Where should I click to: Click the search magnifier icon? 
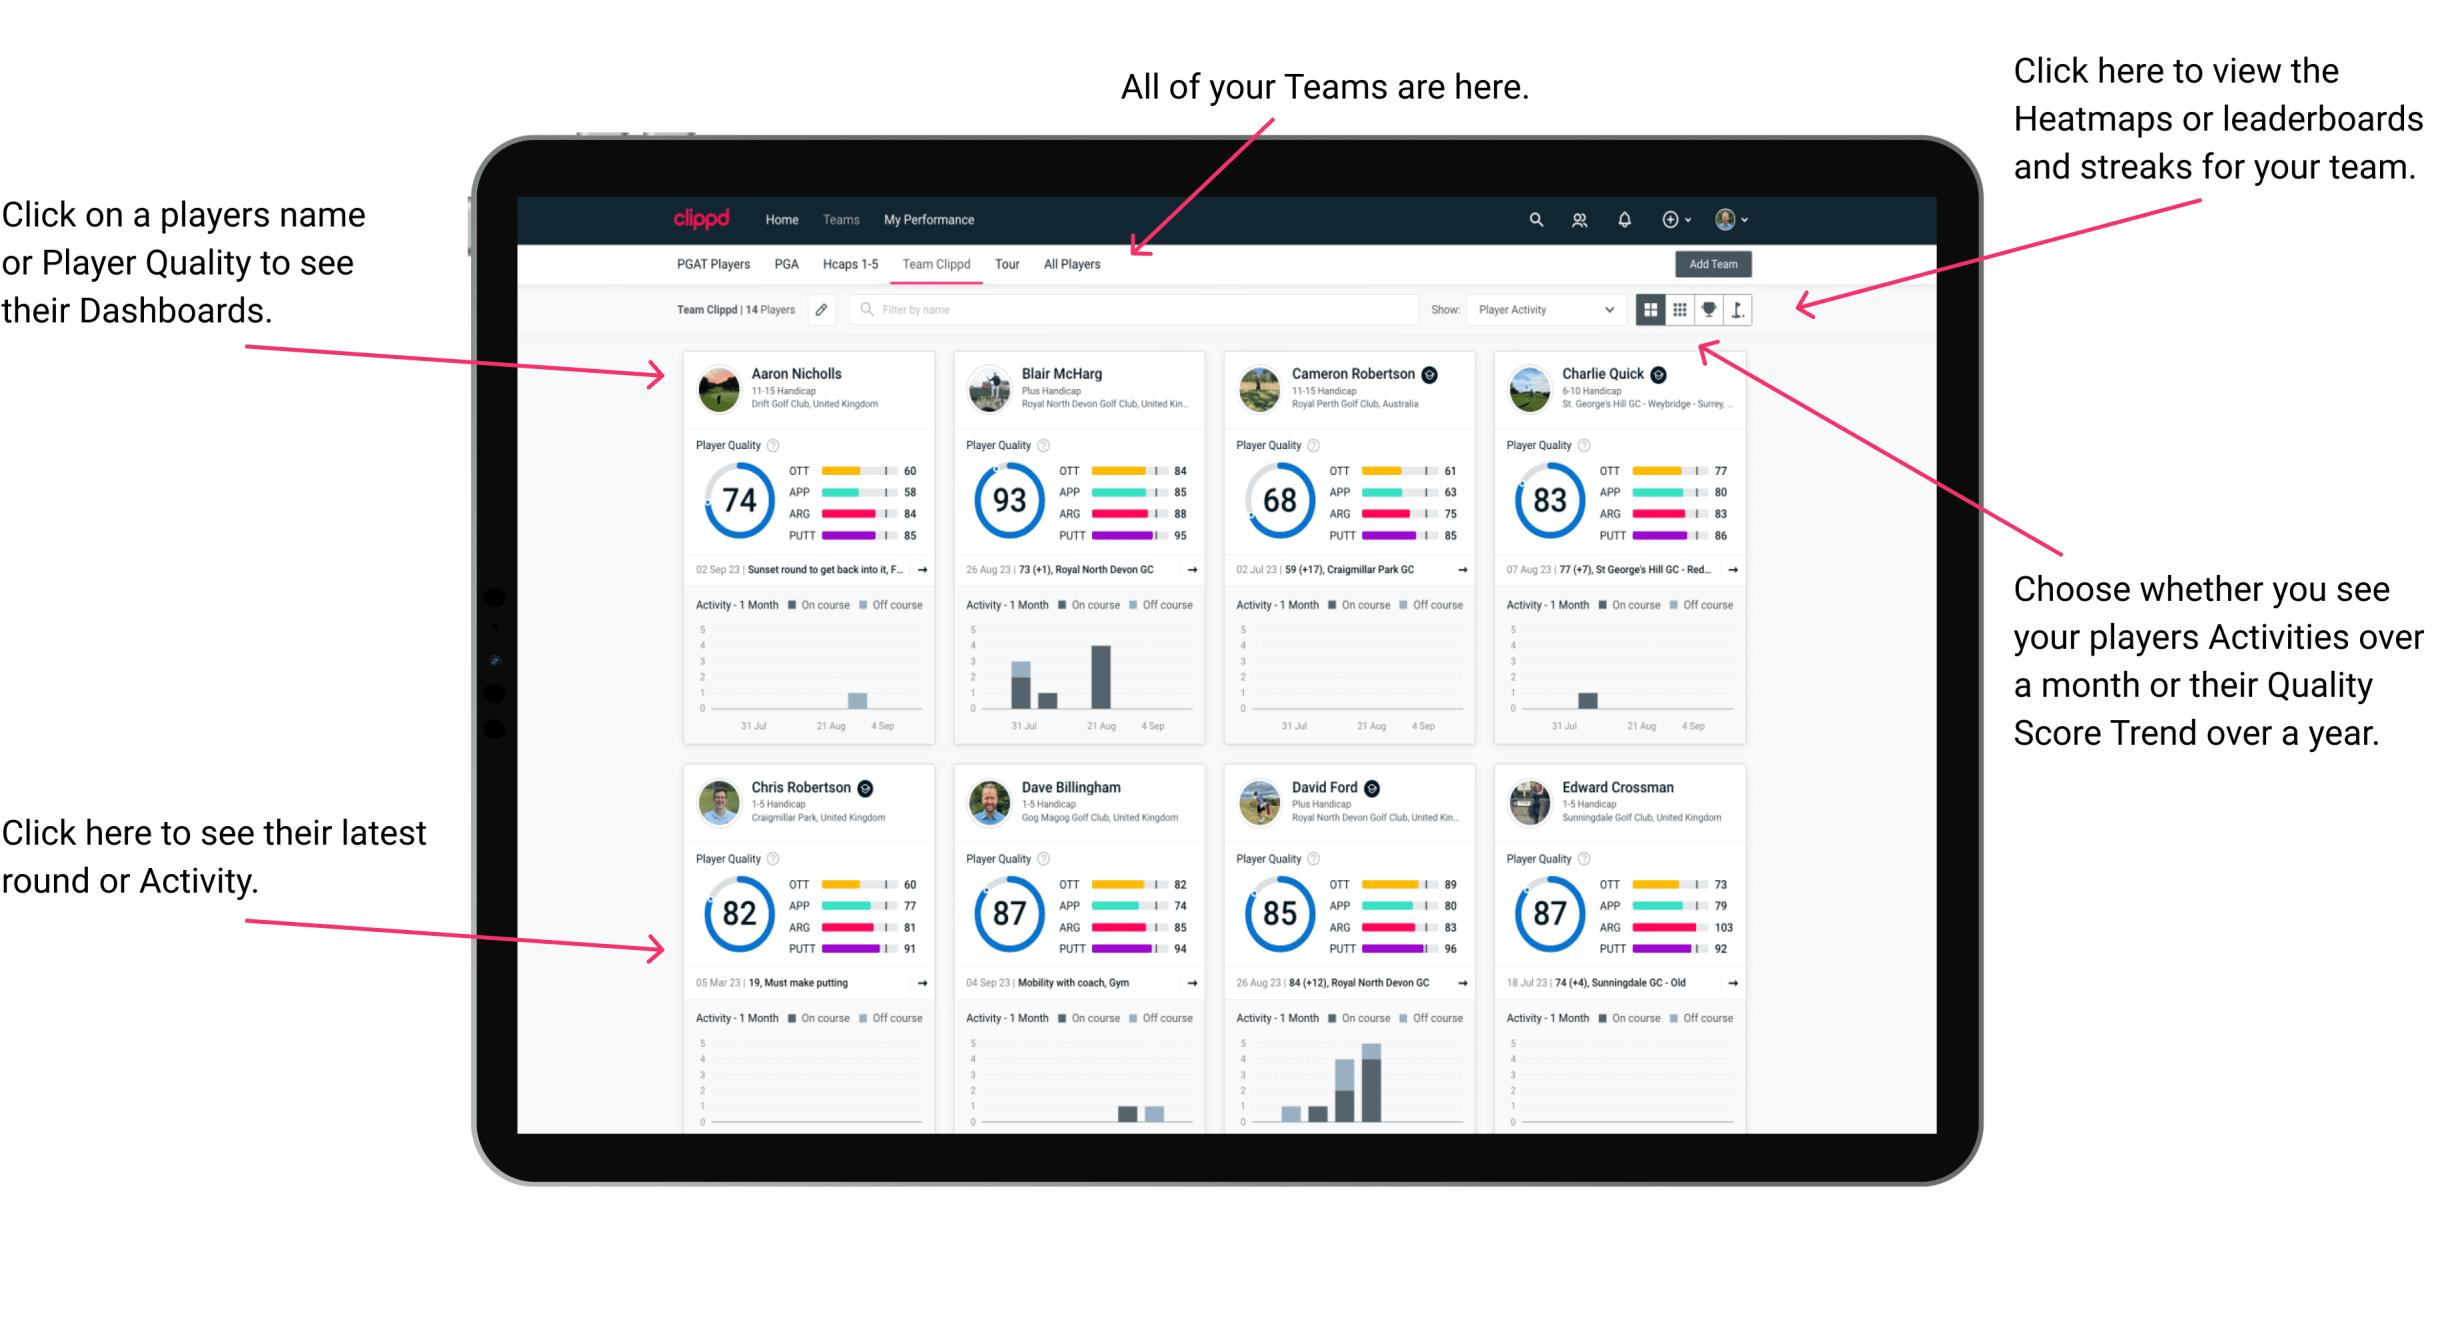coord(1533,219)
